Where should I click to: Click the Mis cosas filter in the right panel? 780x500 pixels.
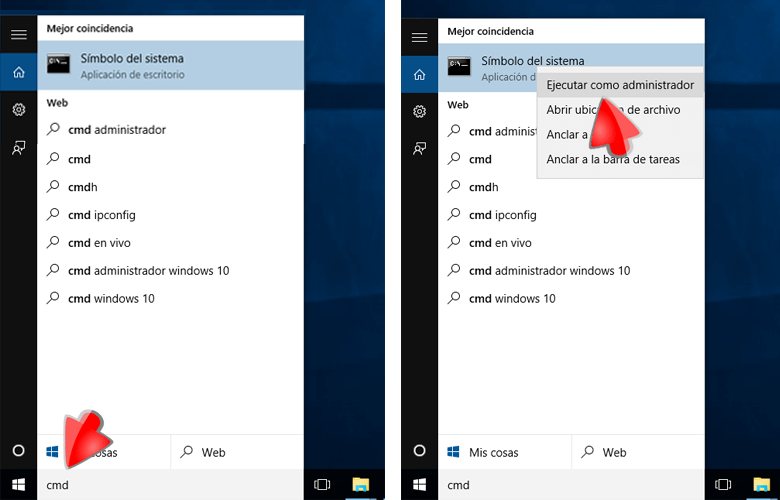click(x=482, y=452)
